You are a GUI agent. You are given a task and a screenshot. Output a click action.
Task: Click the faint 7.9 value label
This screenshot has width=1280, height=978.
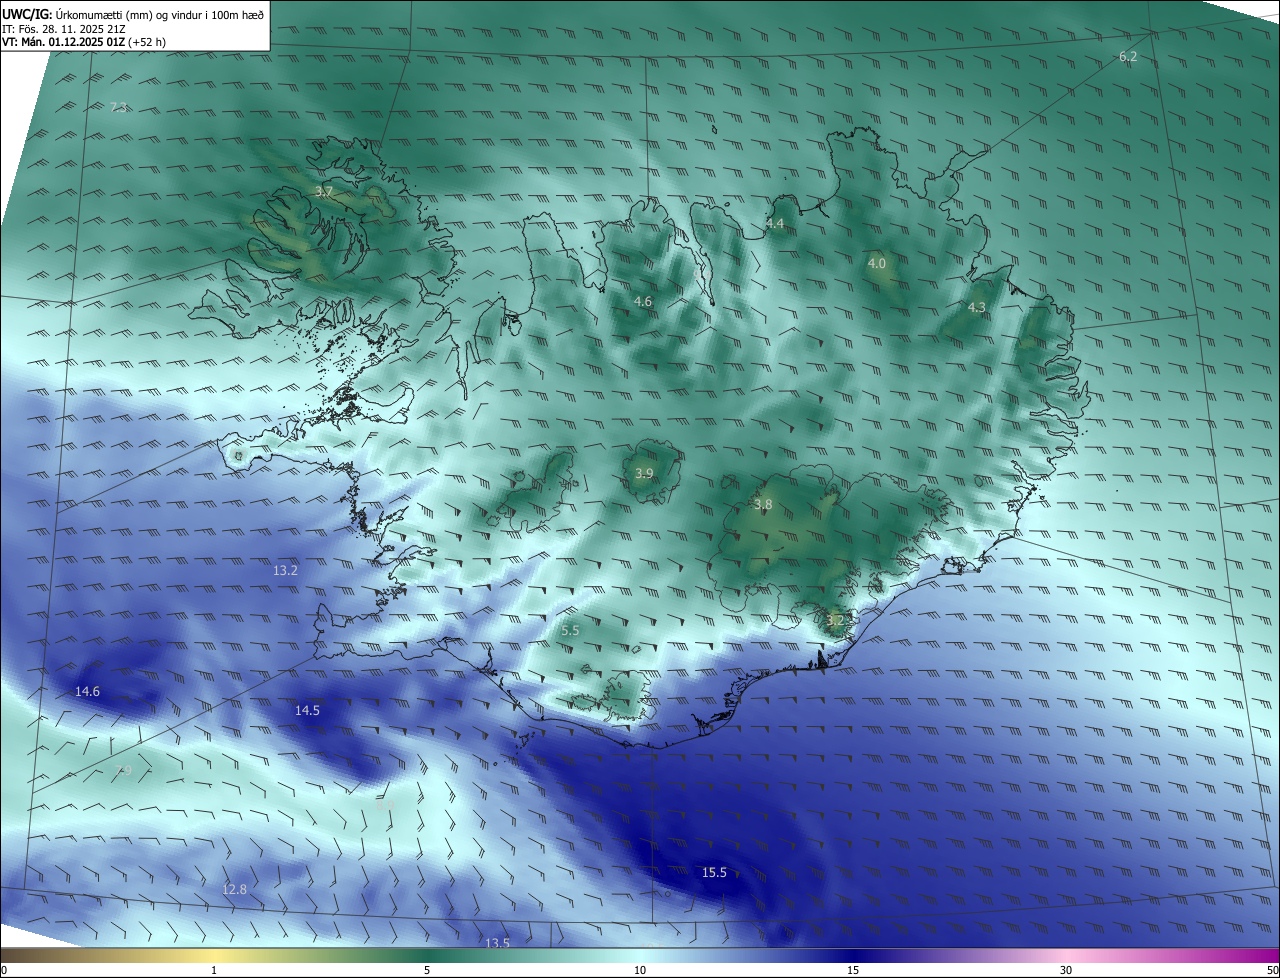click(123, 770)
